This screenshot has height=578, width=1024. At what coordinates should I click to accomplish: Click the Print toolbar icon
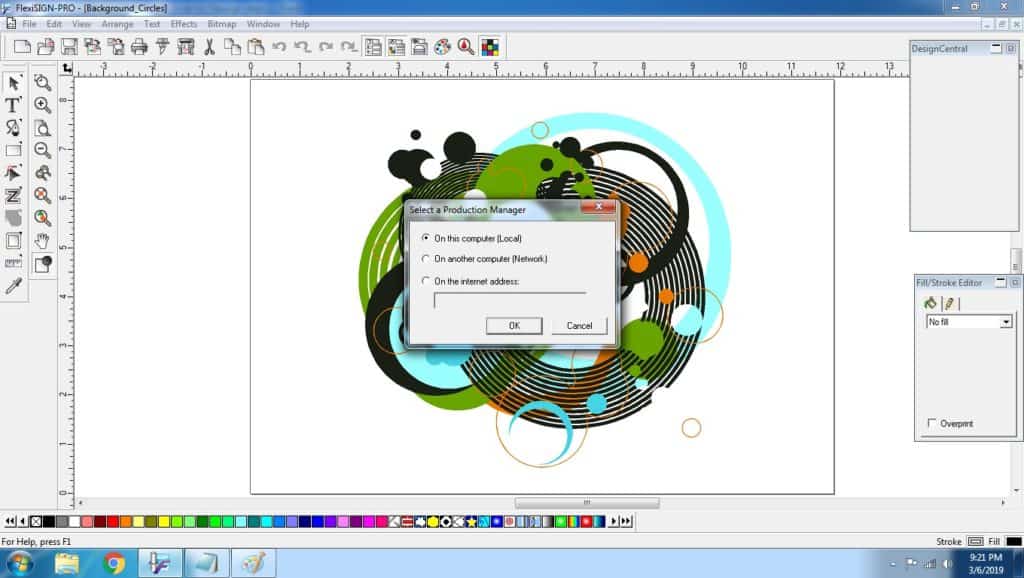pyautogui.click(x=139, y=47)
